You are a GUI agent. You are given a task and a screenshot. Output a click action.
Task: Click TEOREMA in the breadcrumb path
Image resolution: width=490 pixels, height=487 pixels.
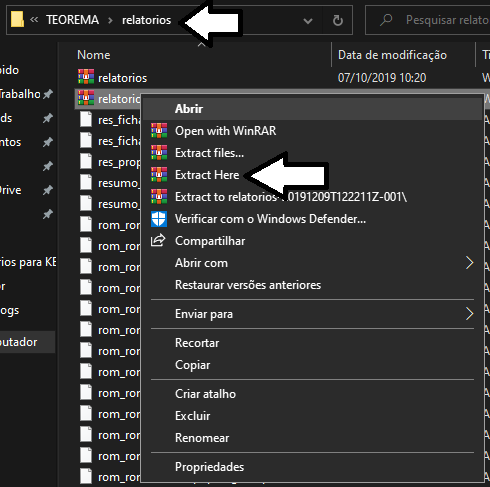click(x=72, y=20)
